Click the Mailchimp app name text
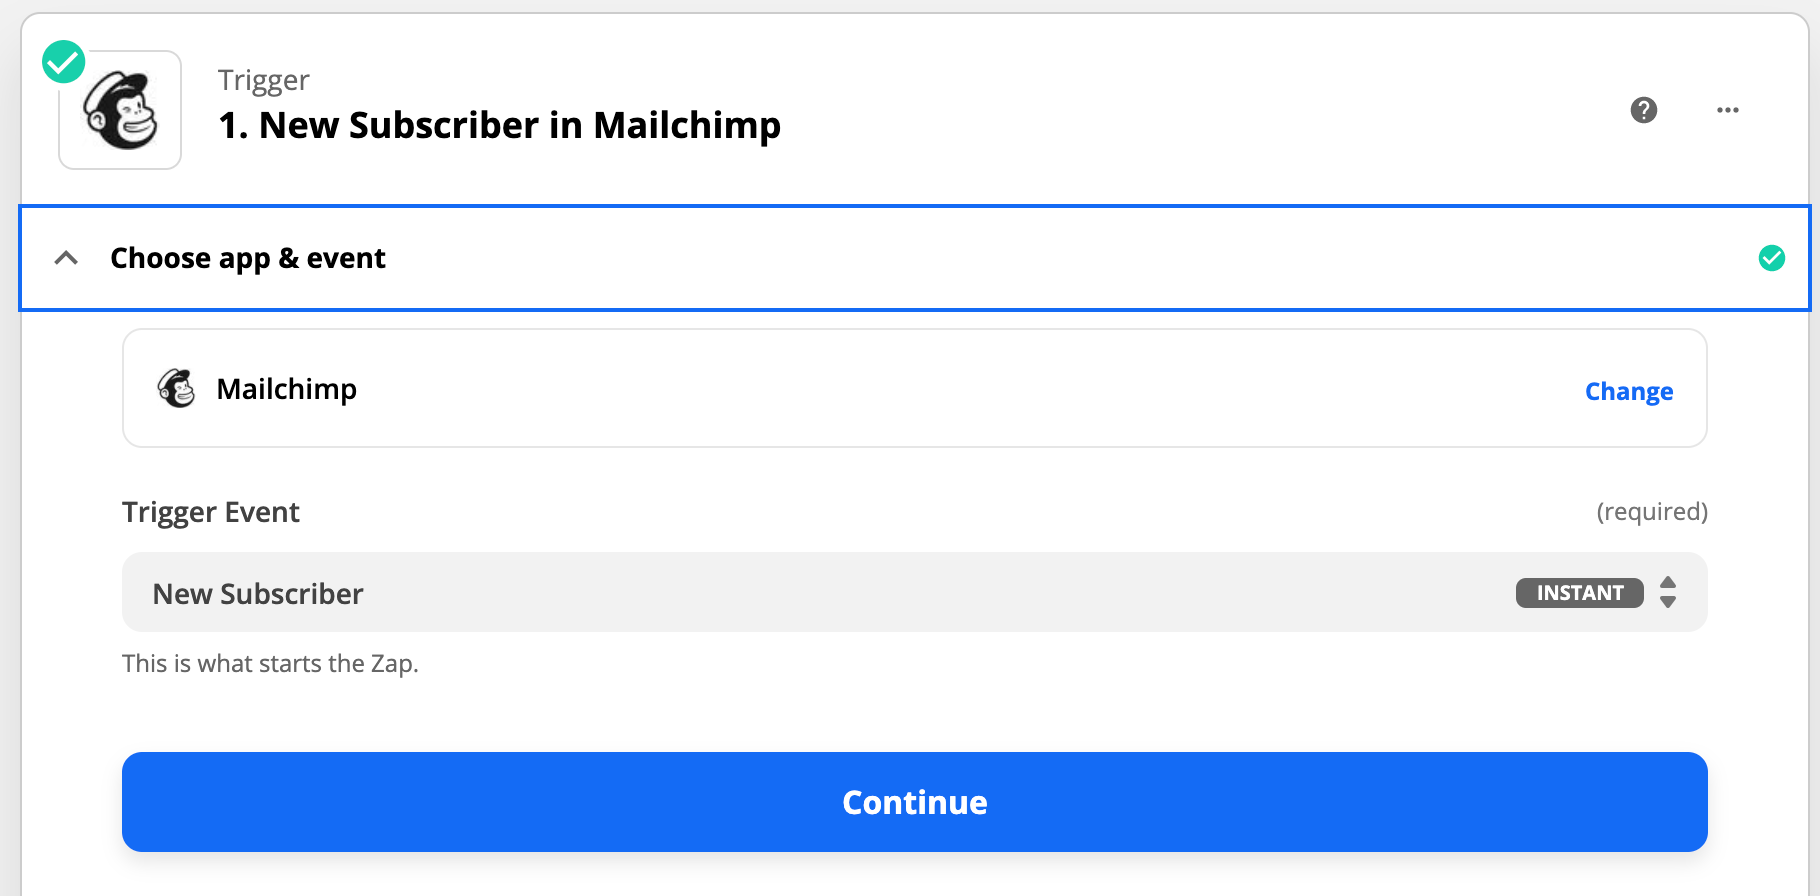 287,389
